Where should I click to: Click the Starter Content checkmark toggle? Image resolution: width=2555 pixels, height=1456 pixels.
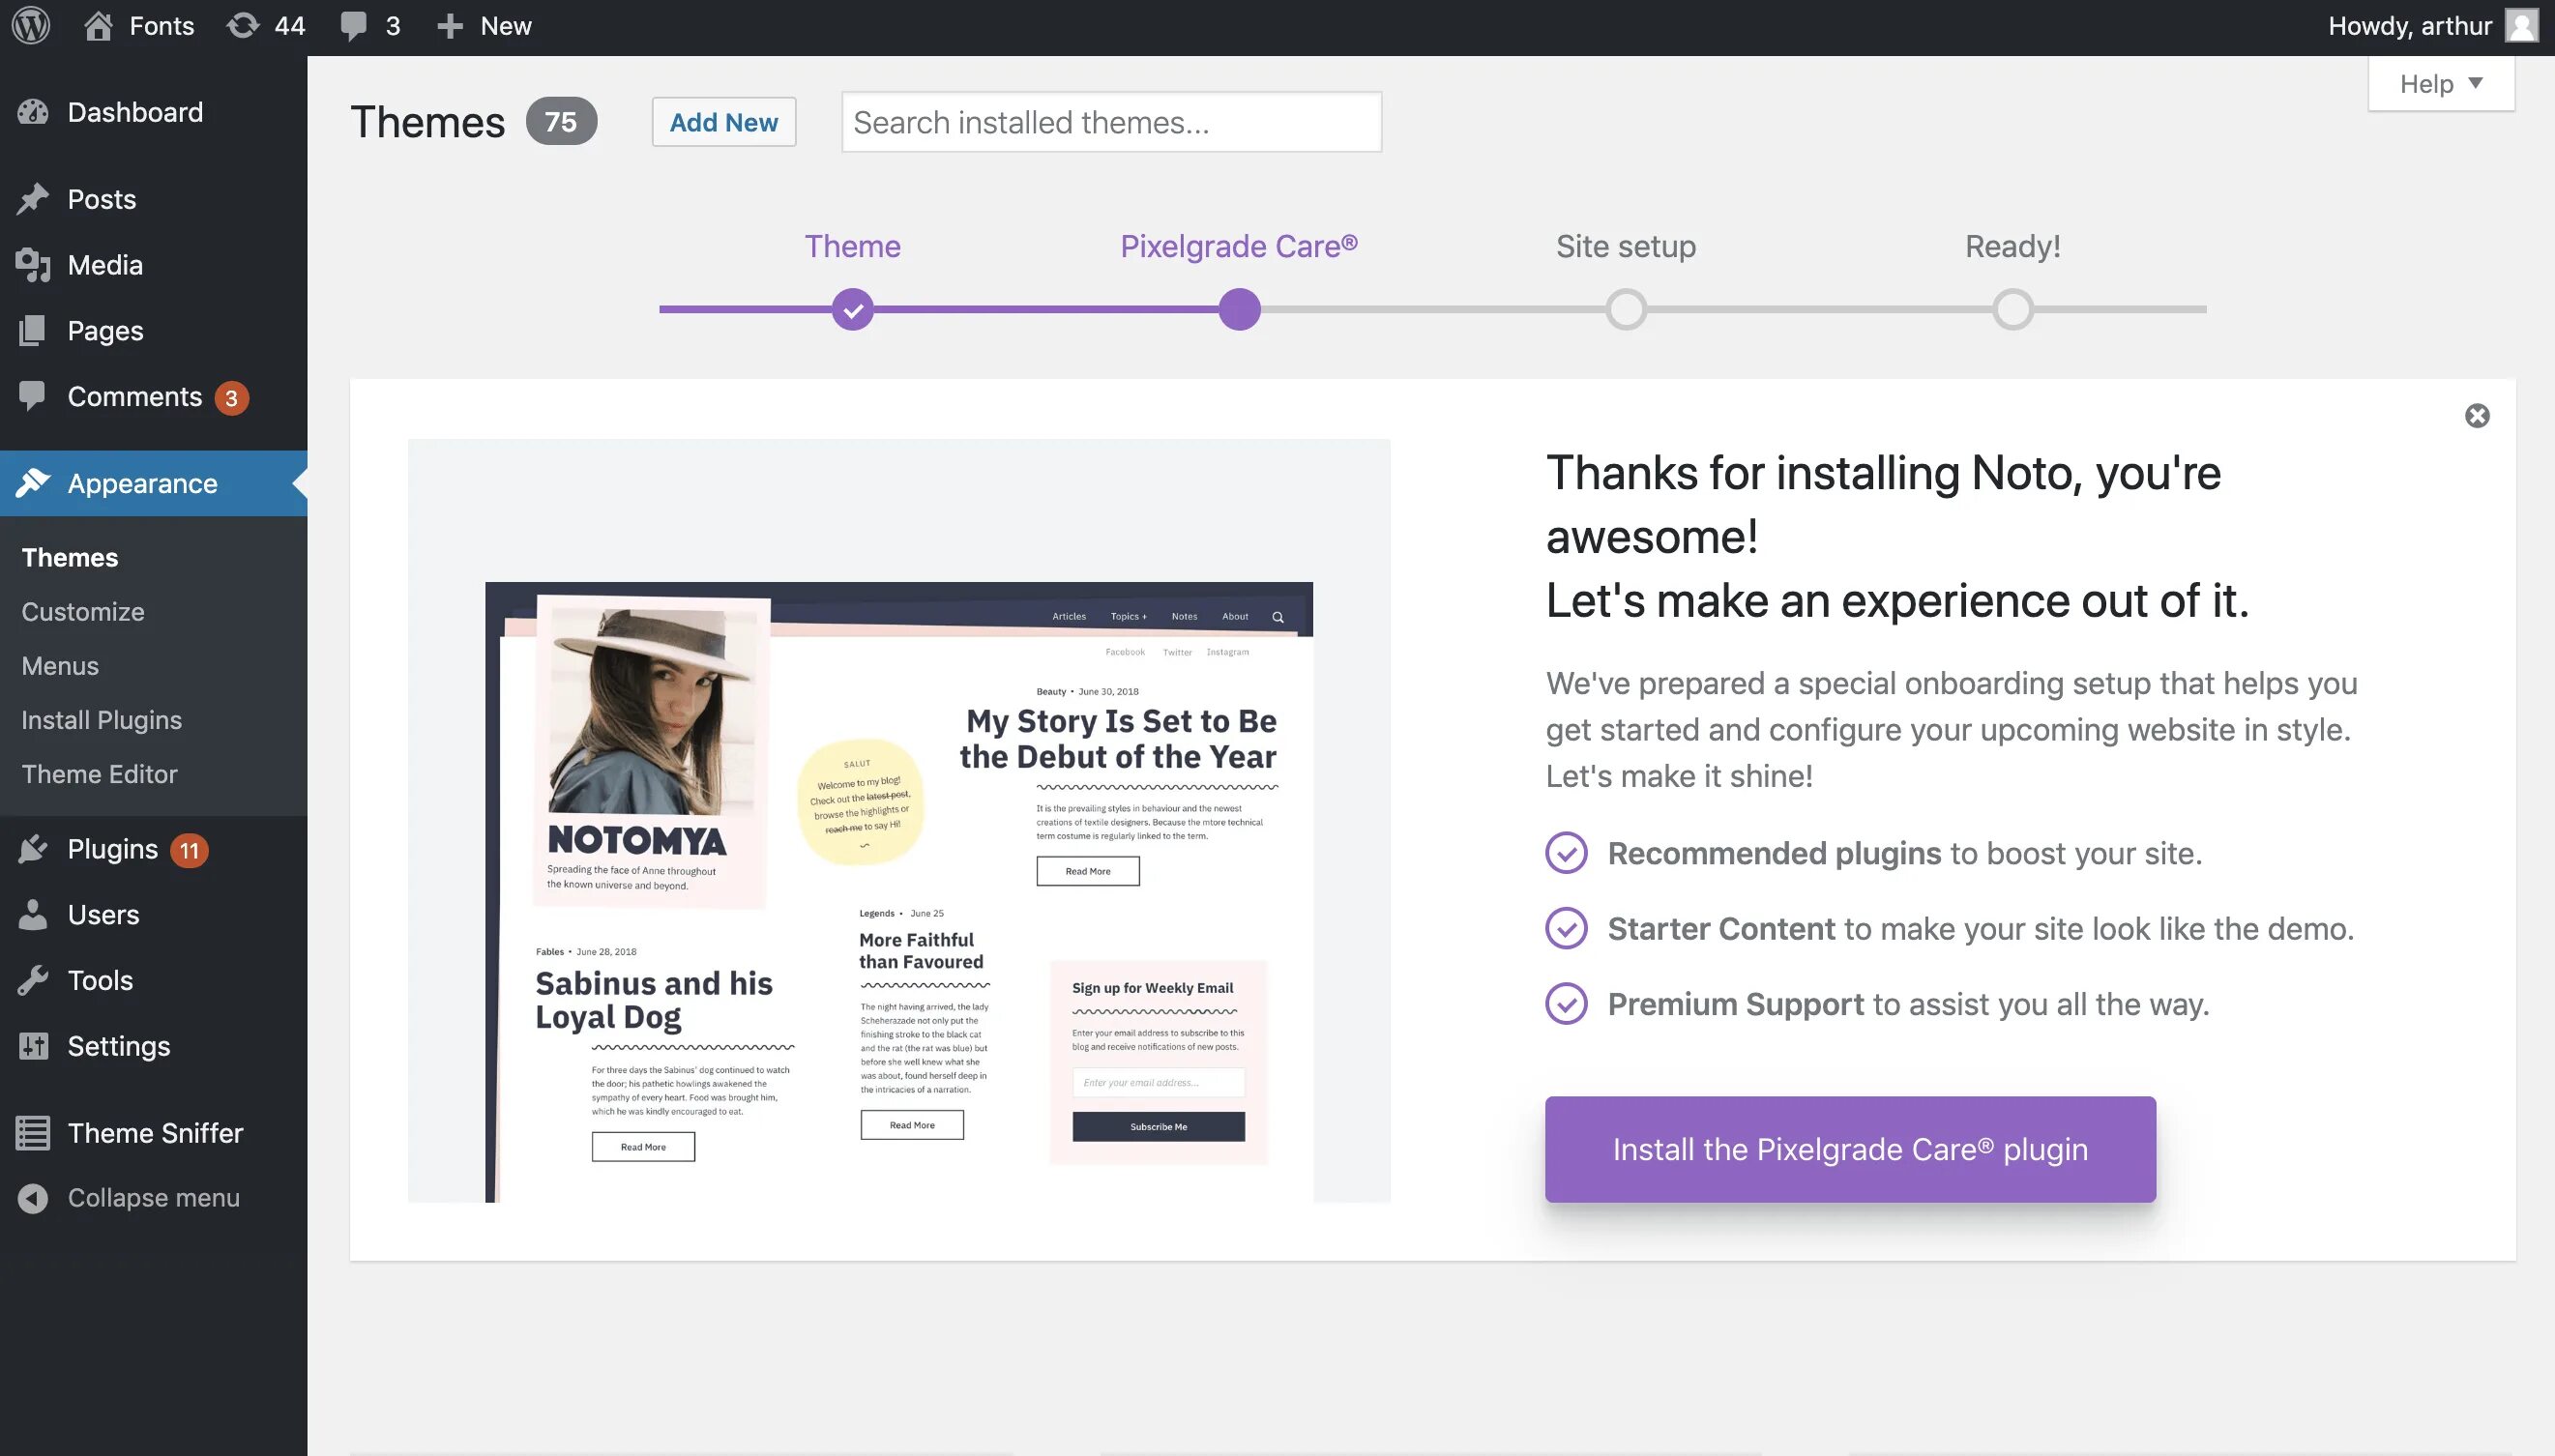pyautogui.click(x=1566, y=926)
